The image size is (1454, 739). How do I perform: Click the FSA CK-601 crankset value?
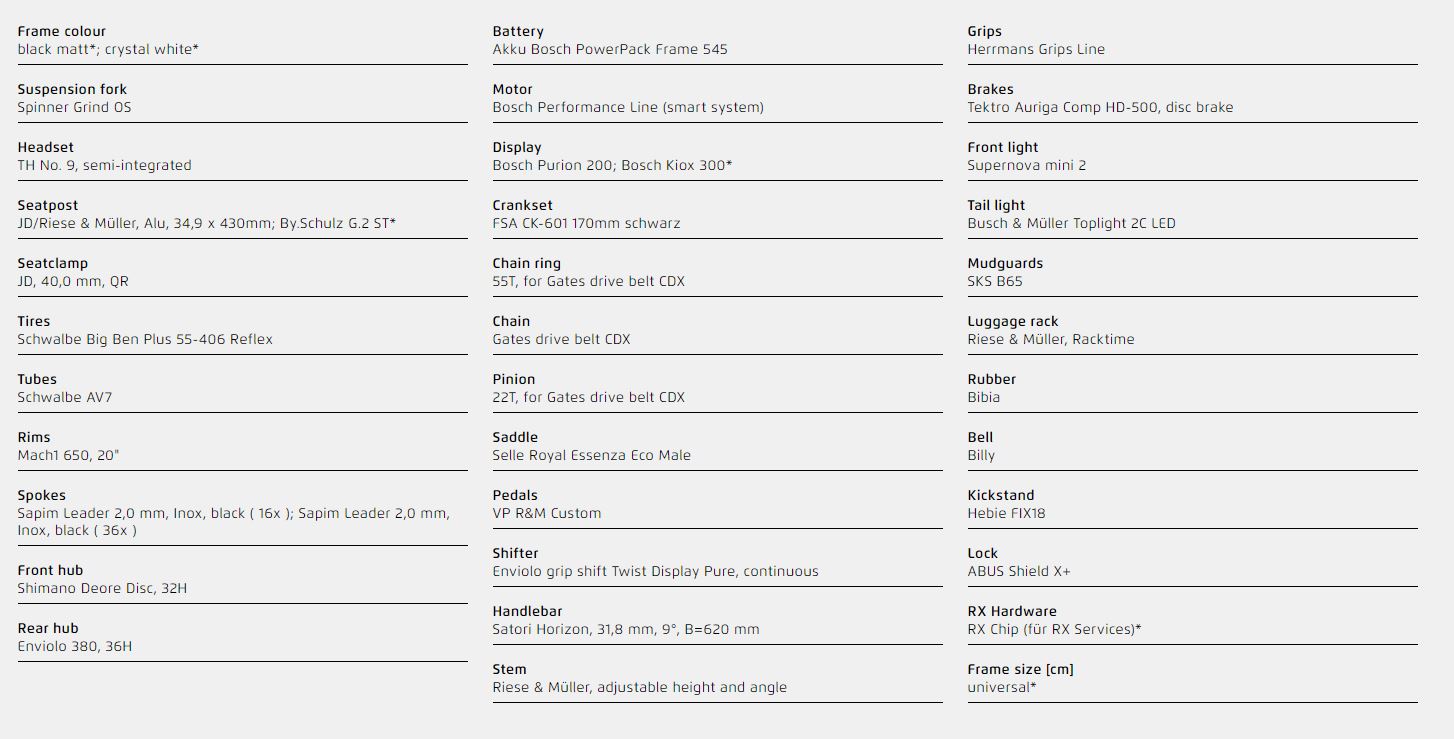click(586, 223)
